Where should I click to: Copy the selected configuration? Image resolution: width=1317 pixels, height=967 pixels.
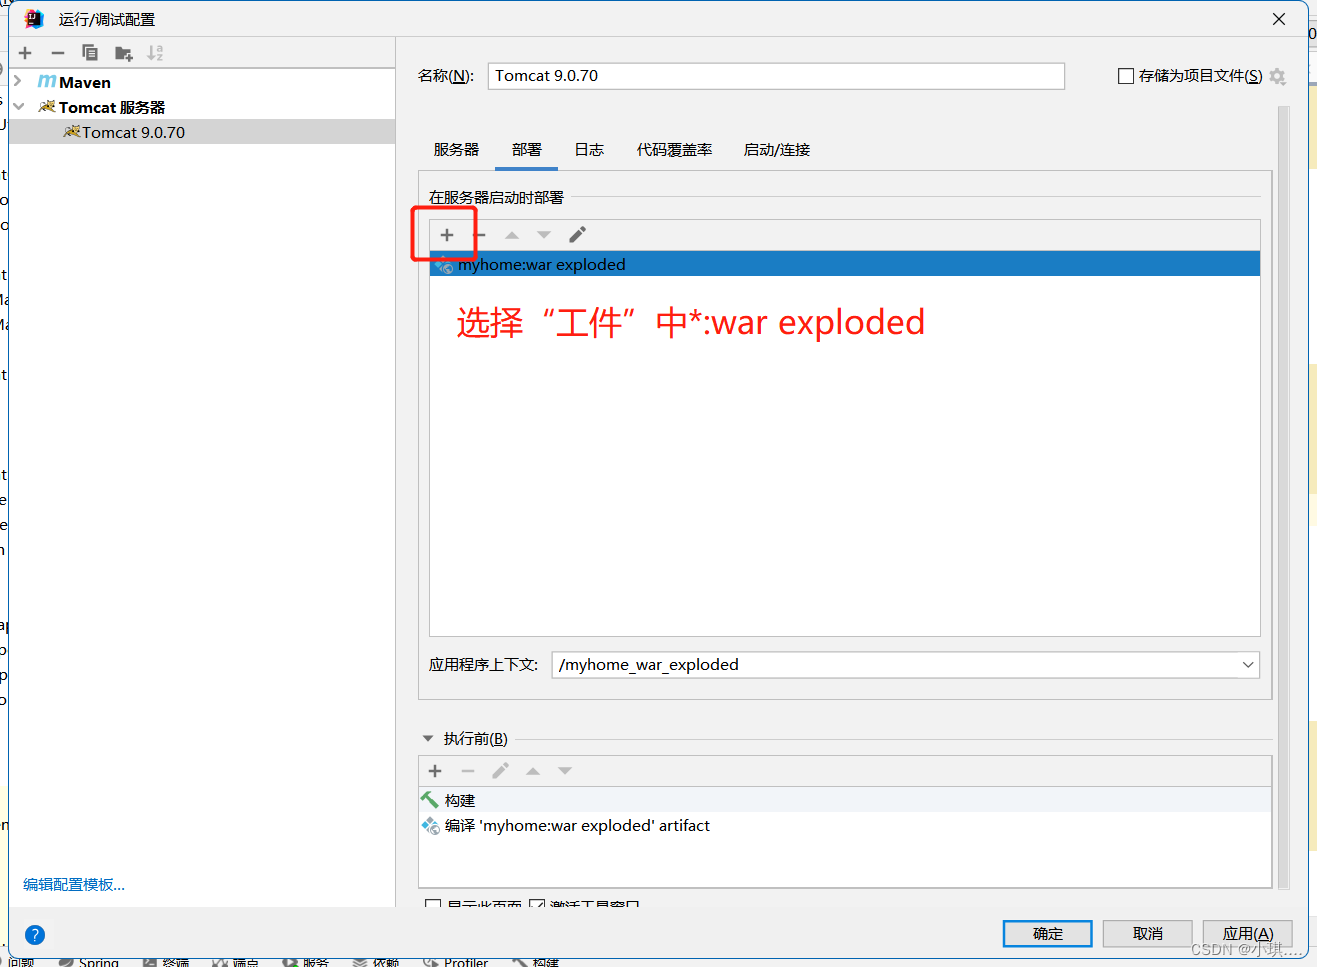click(x=90, y=53)
